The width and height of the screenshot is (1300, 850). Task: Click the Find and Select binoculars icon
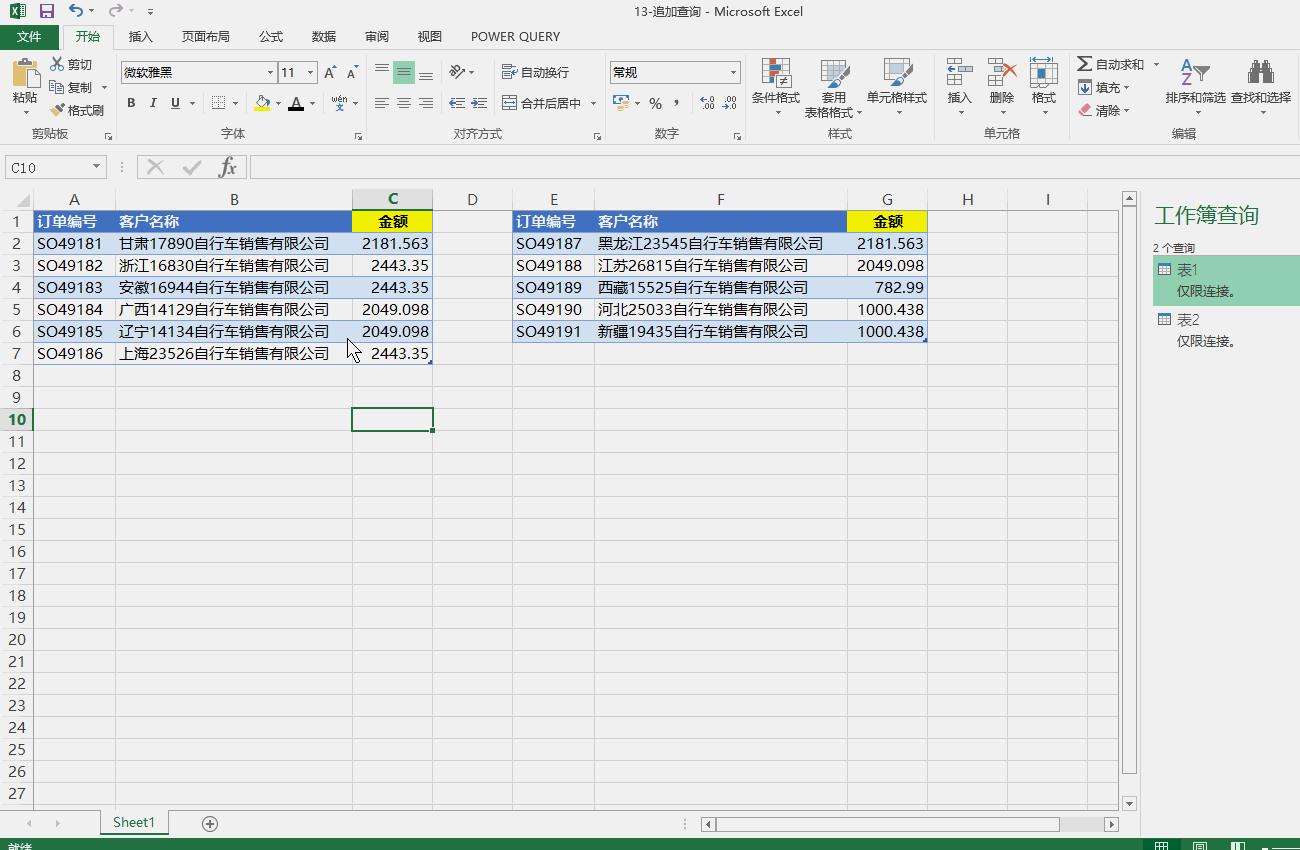1260,73
